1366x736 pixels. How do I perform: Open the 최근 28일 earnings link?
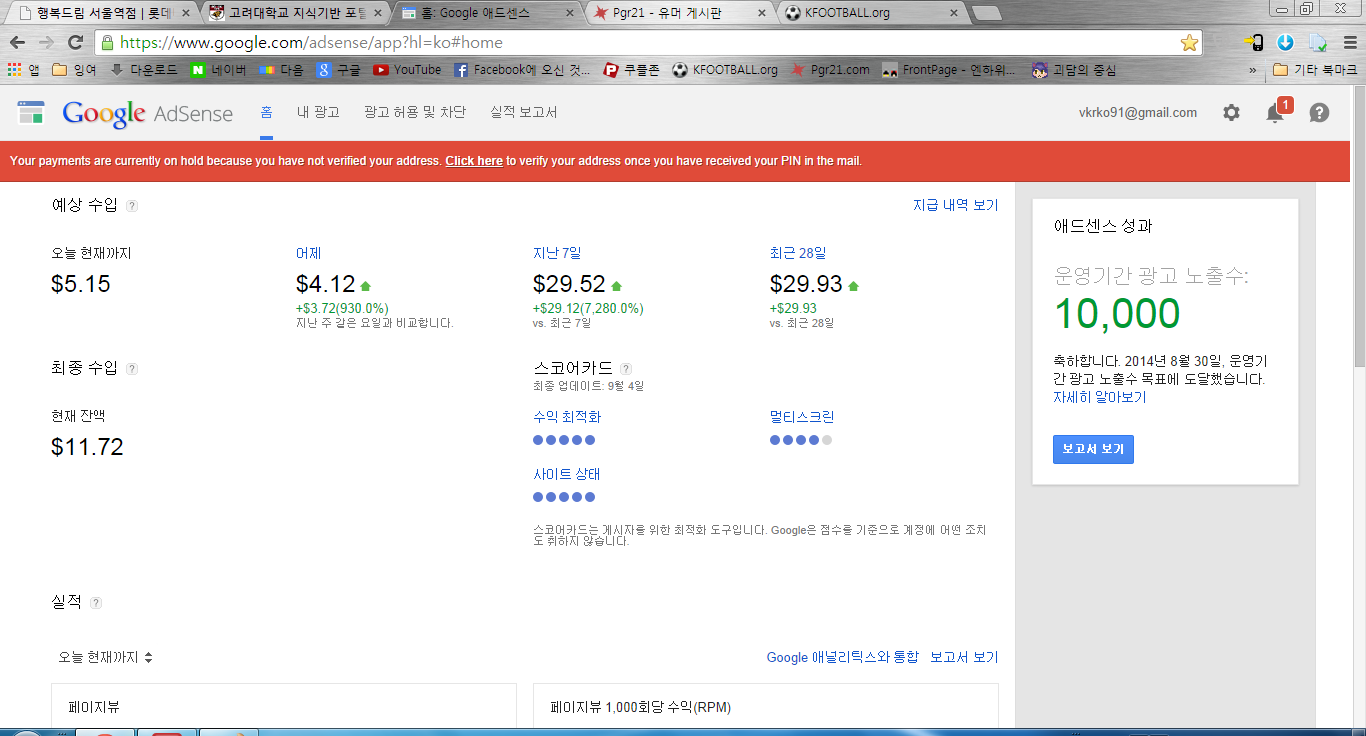798,253
